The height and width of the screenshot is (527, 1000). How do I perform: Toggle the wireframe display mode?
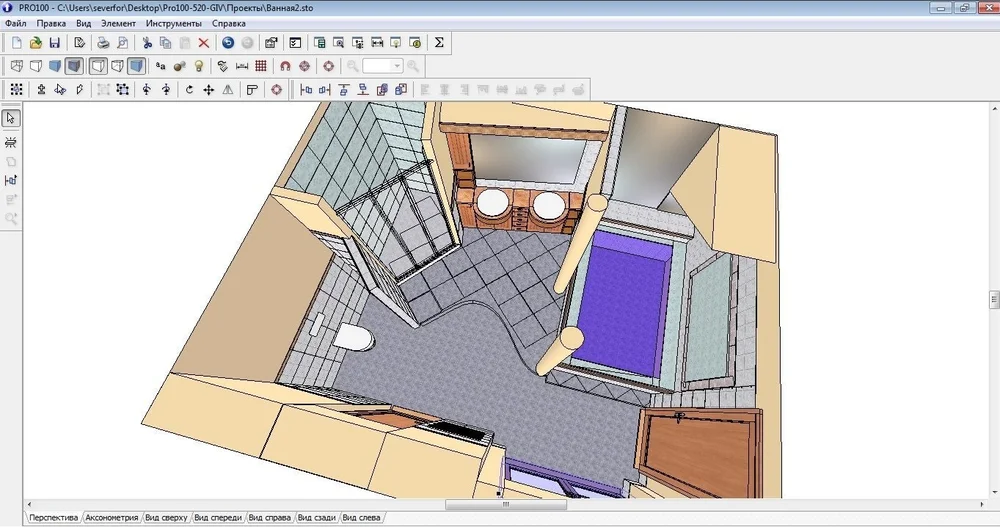pyautogui.click(x=16, y=66)
